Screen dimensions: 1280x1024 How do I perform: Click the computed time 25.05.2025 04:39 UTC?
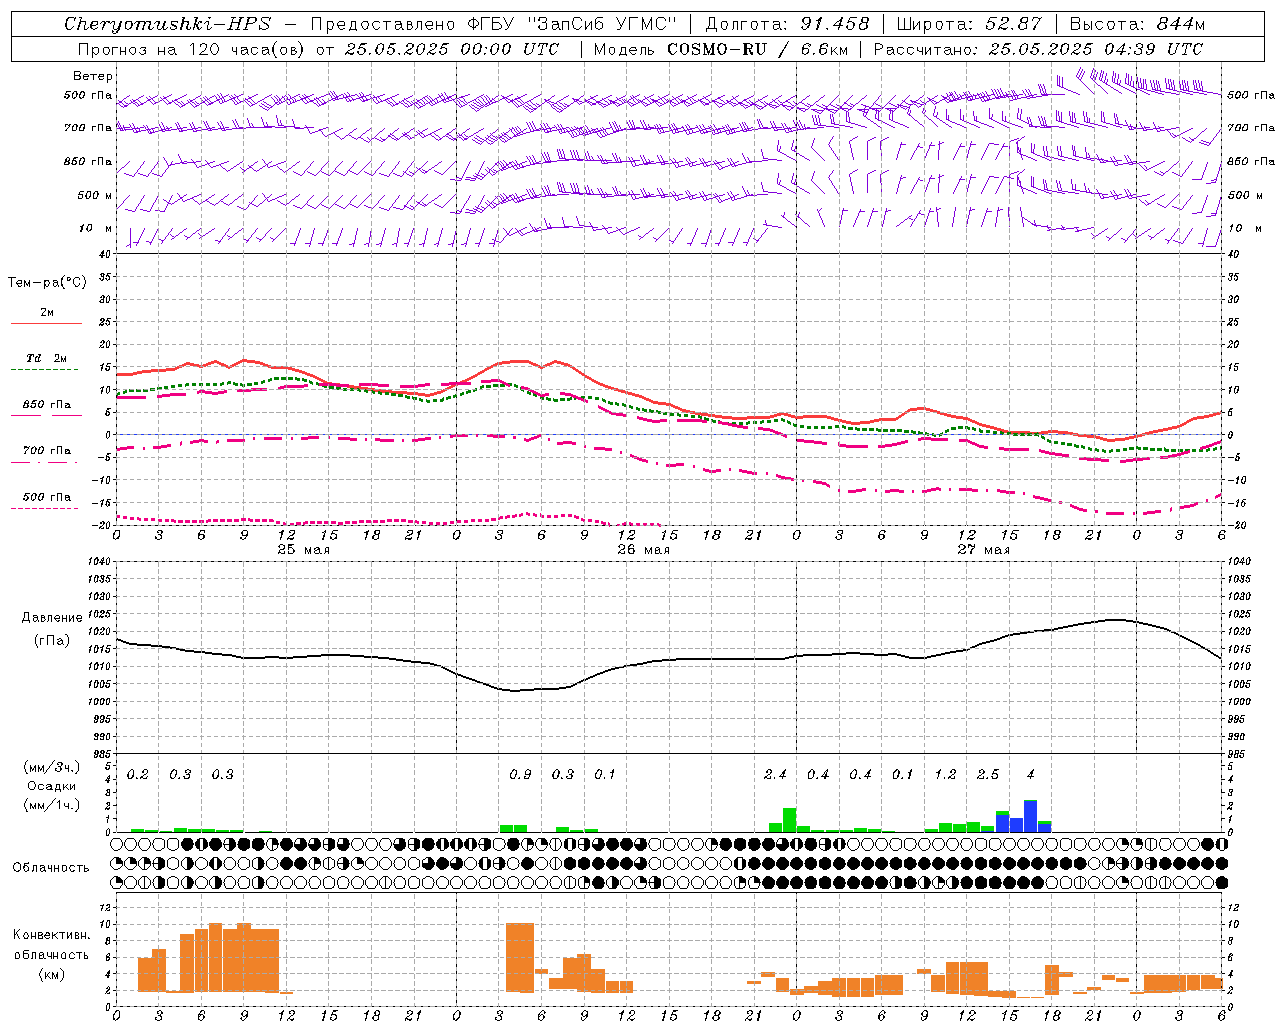(x=1096, y=49)
